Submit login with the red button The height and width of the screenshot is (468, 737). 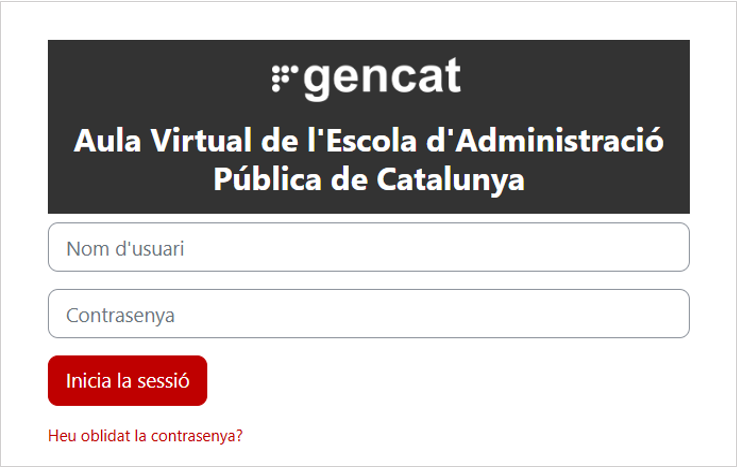click(x=127, y=381)
